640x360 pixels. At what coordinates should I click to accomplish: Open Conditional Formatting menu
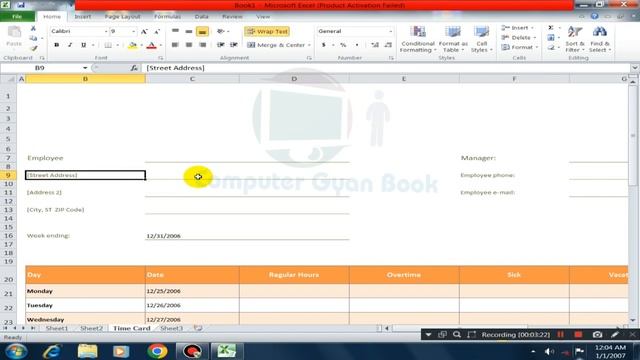coord(418,39)
